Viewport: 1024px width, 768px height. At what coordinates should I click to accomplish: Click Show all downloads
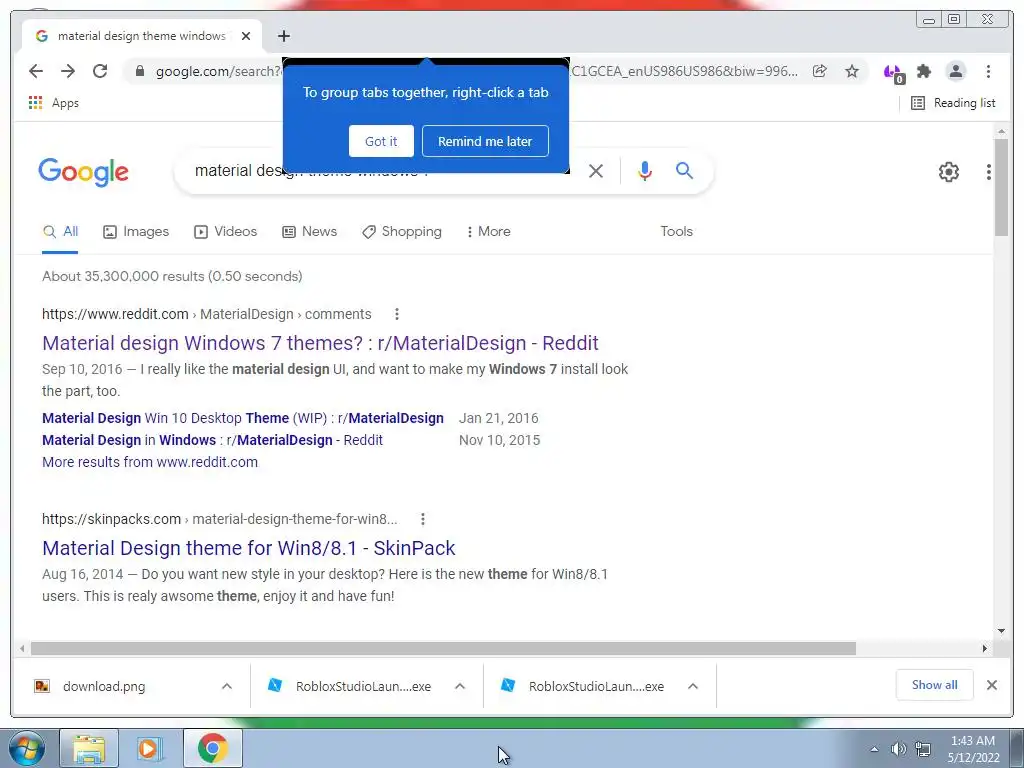point(935,685)
